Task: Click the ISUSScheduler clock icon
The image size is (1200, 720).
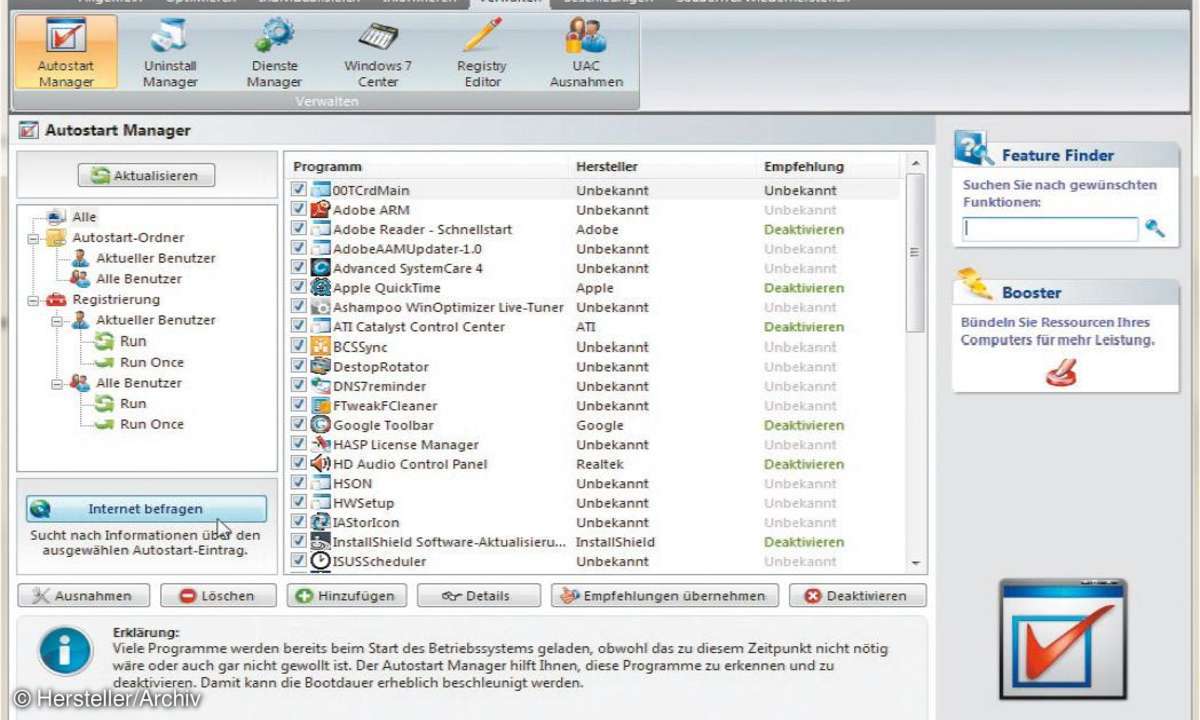Action: tap(320, 561)
